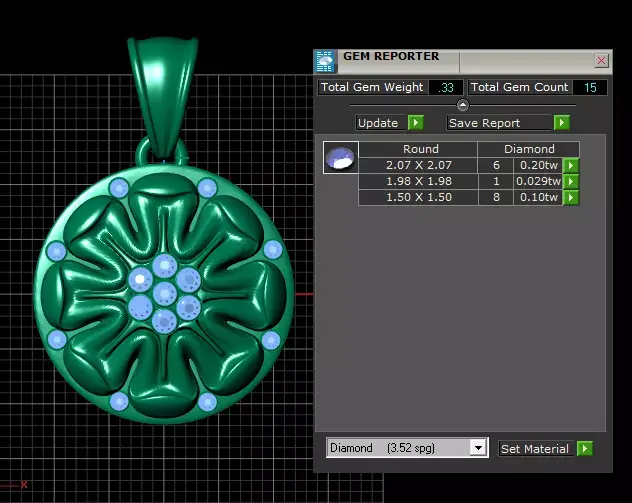Screen dimensions: 632x503
Task: Click the green arrow for the 2.07 X 2.07 row
Action: click(x=571, y=165)
